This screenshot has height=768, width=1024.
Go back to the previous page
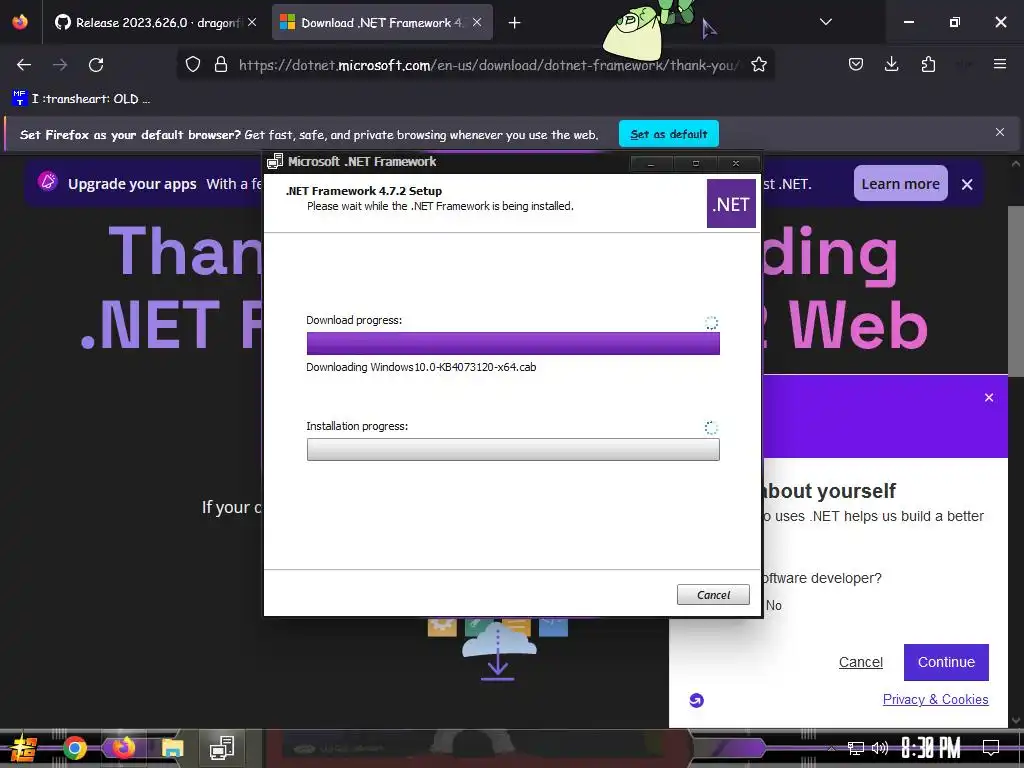[24, 65]
